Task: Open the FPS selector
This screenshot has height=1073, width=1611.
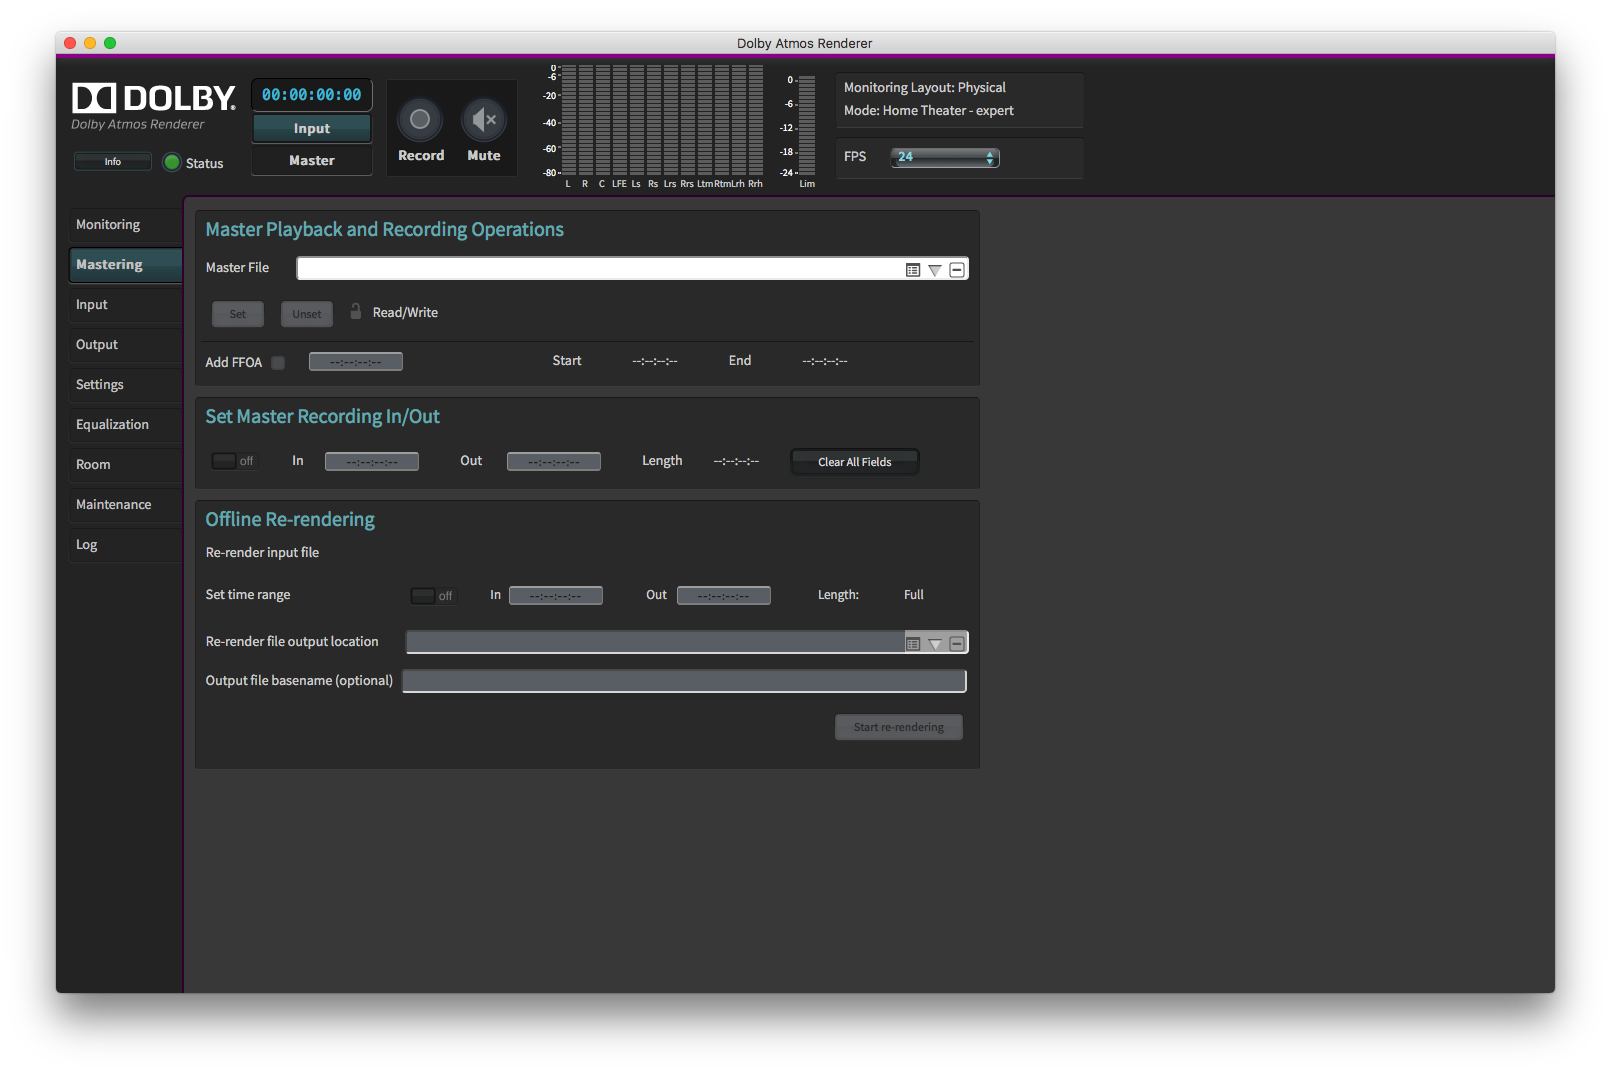Action: pos(941,157)
